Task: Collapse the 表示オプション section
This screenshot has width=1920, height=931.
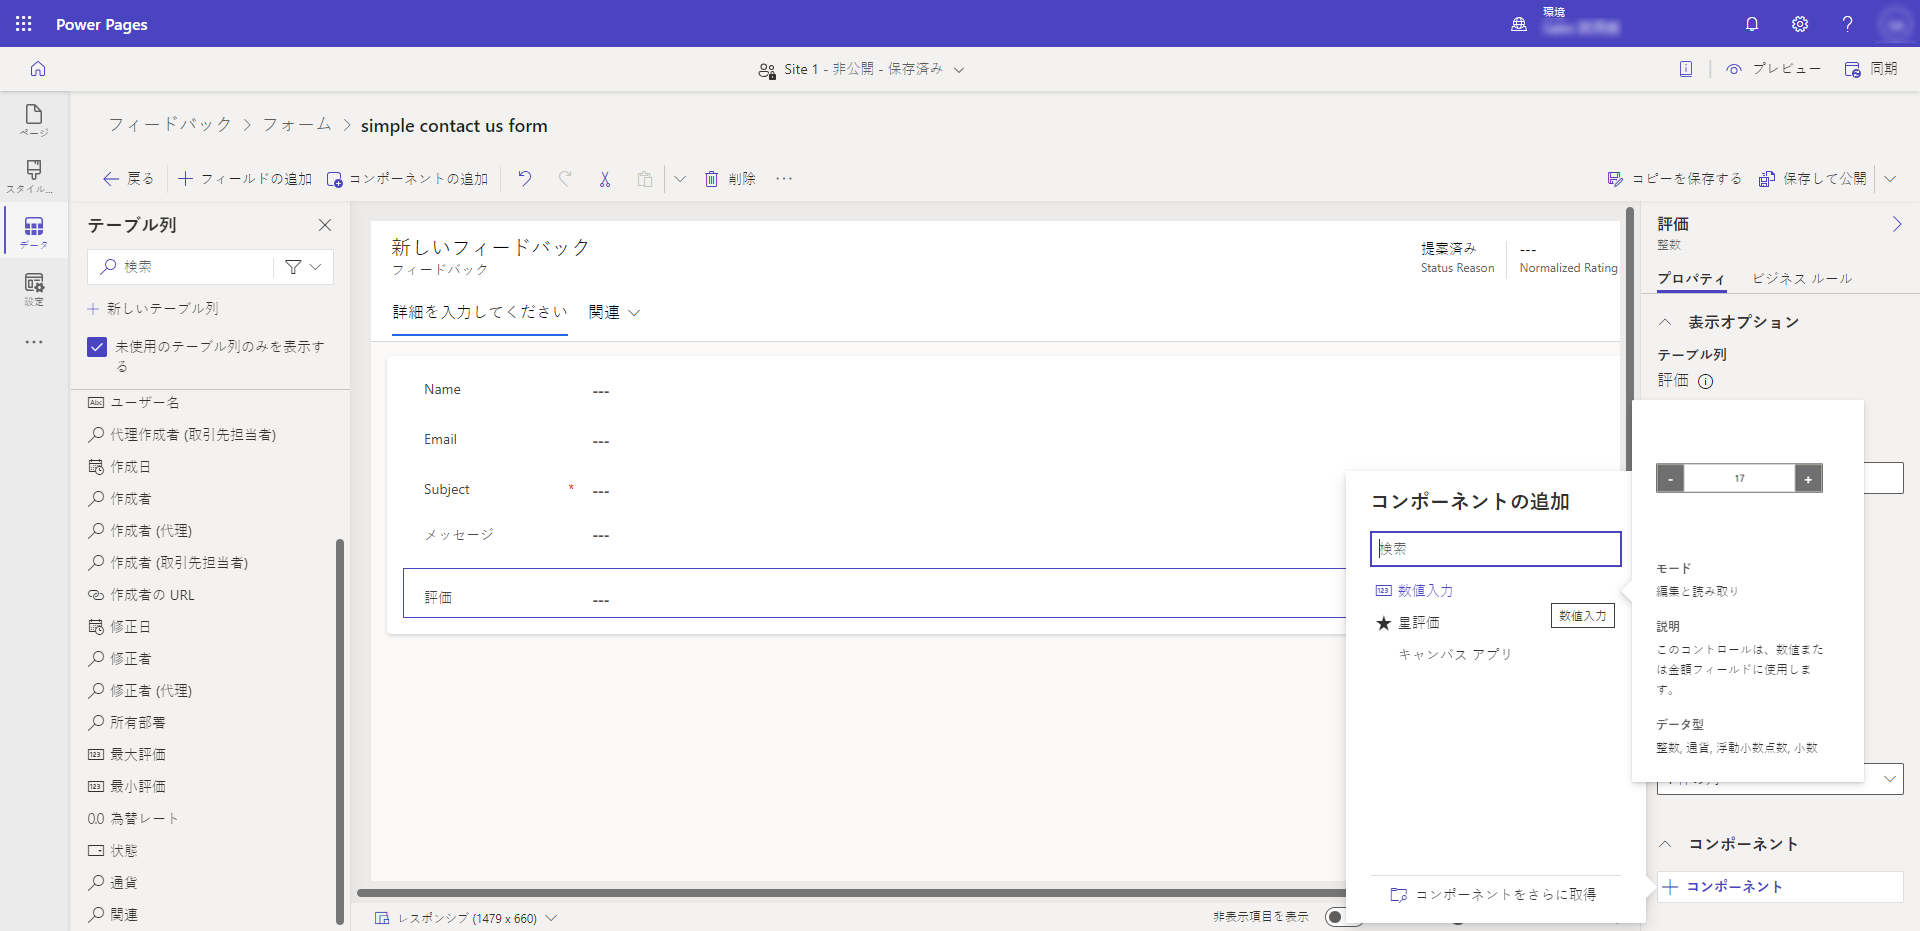Action: (1665, 322)
